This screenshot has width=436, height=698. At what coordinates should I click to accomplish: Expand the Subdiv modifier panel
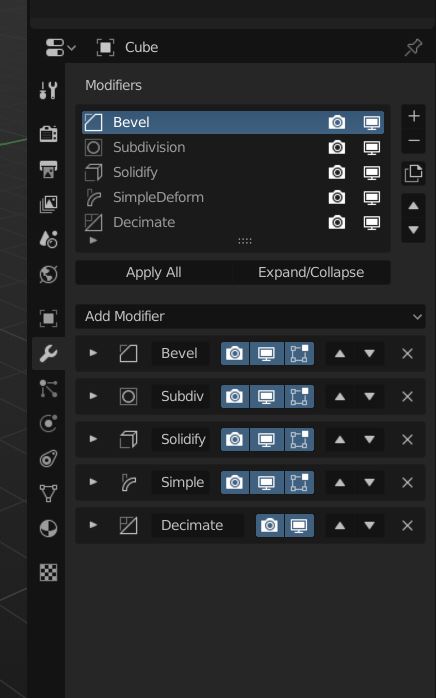93,396
